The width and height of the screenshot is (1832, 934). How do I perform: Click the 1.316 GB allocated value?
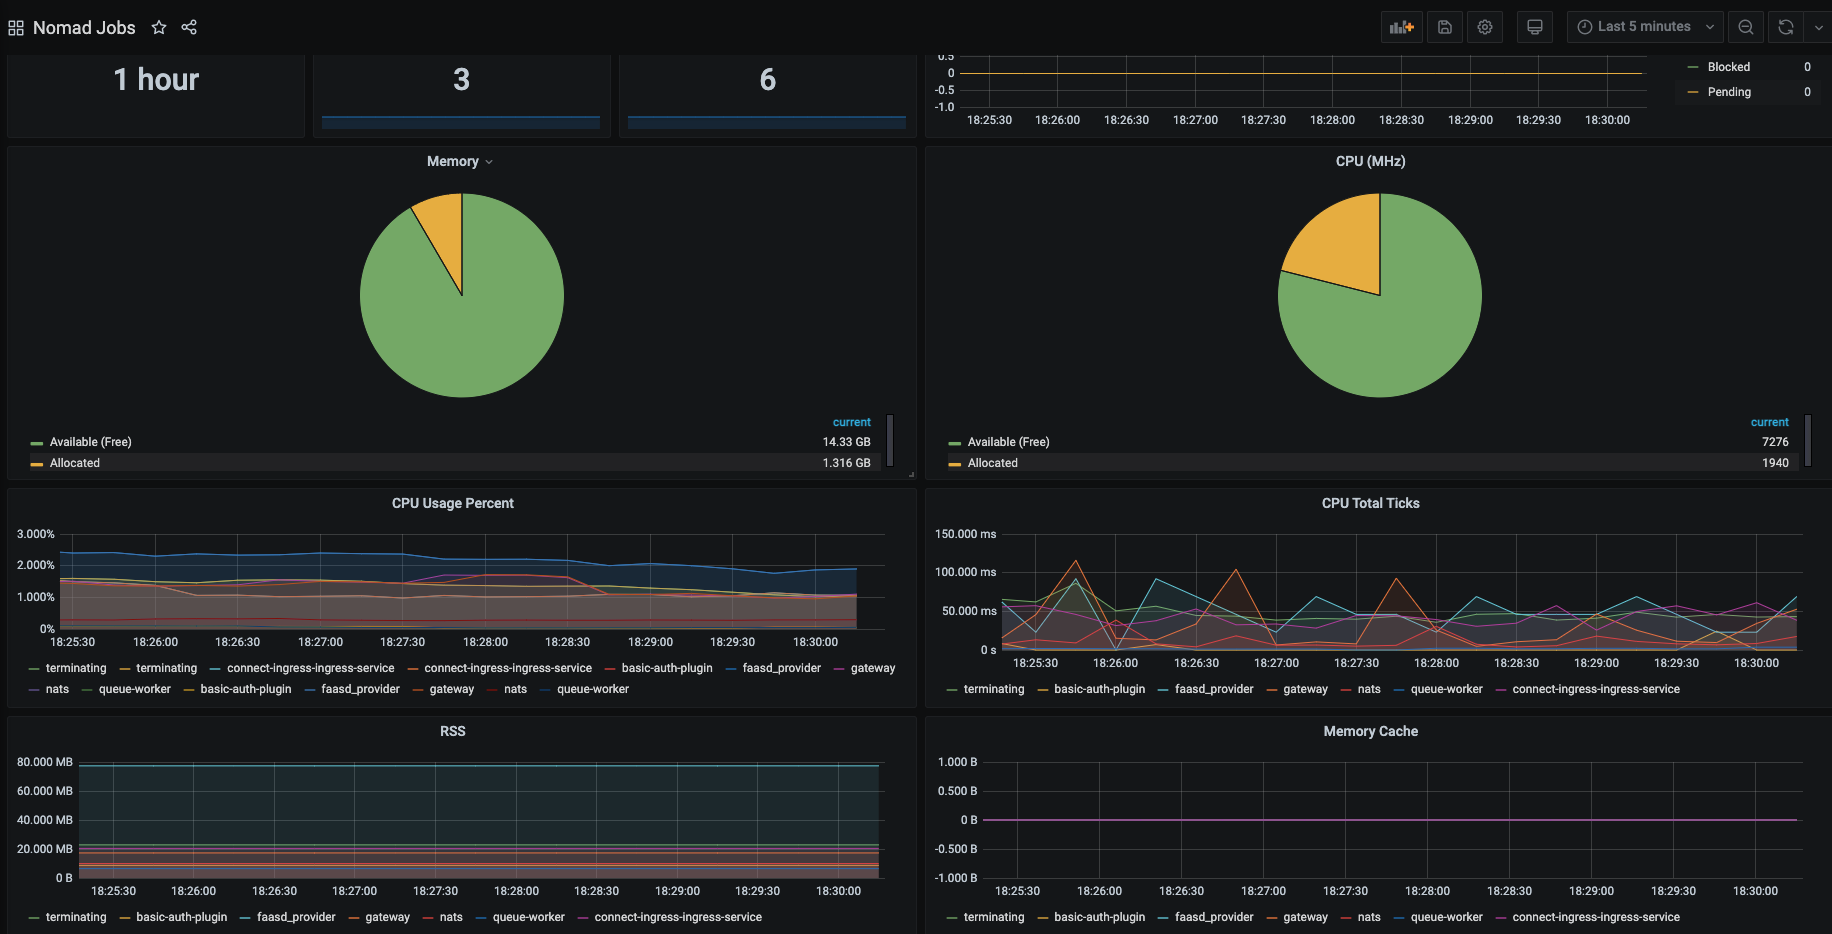coord(846,463)
